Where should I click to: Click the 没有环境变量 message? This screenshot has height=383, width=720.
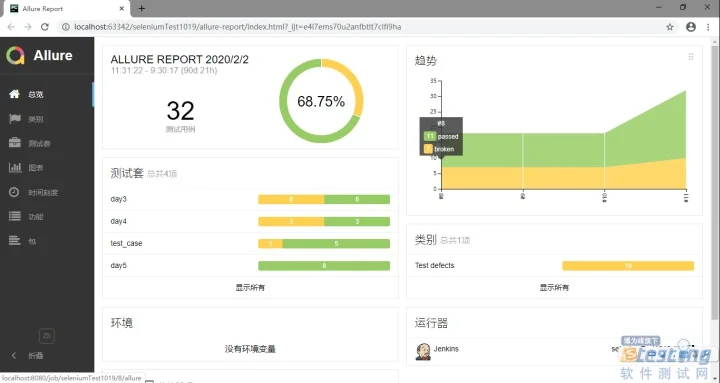[x=250, y=349]
